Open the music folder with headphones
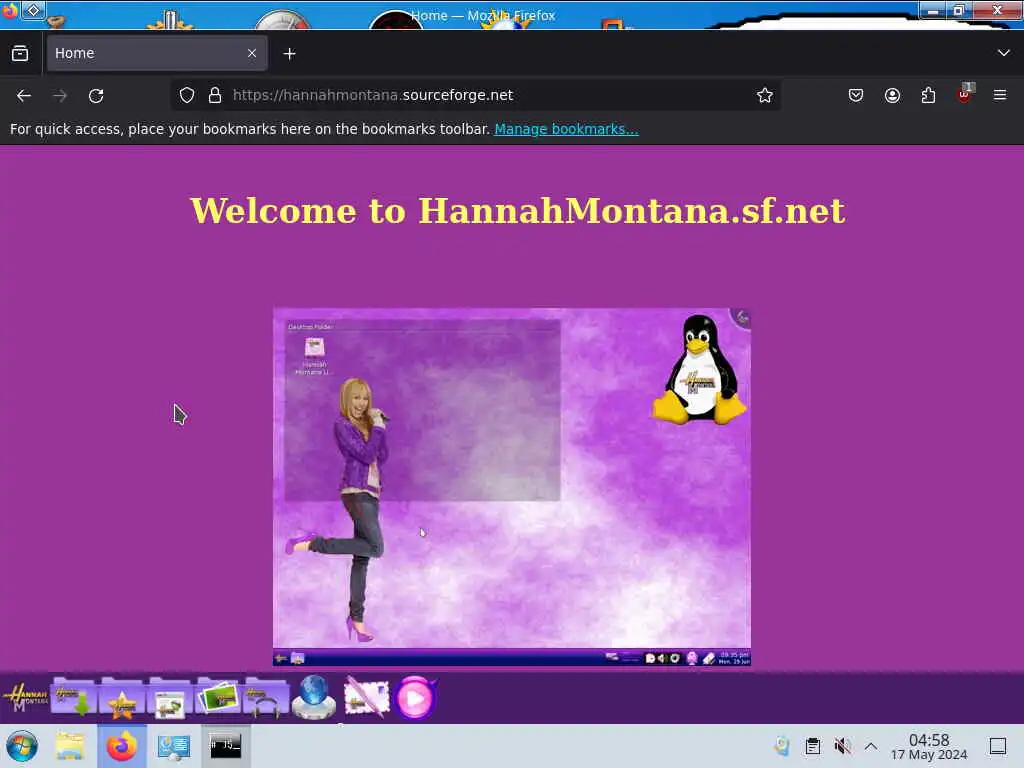1024x768 pixels. (266, 697)
